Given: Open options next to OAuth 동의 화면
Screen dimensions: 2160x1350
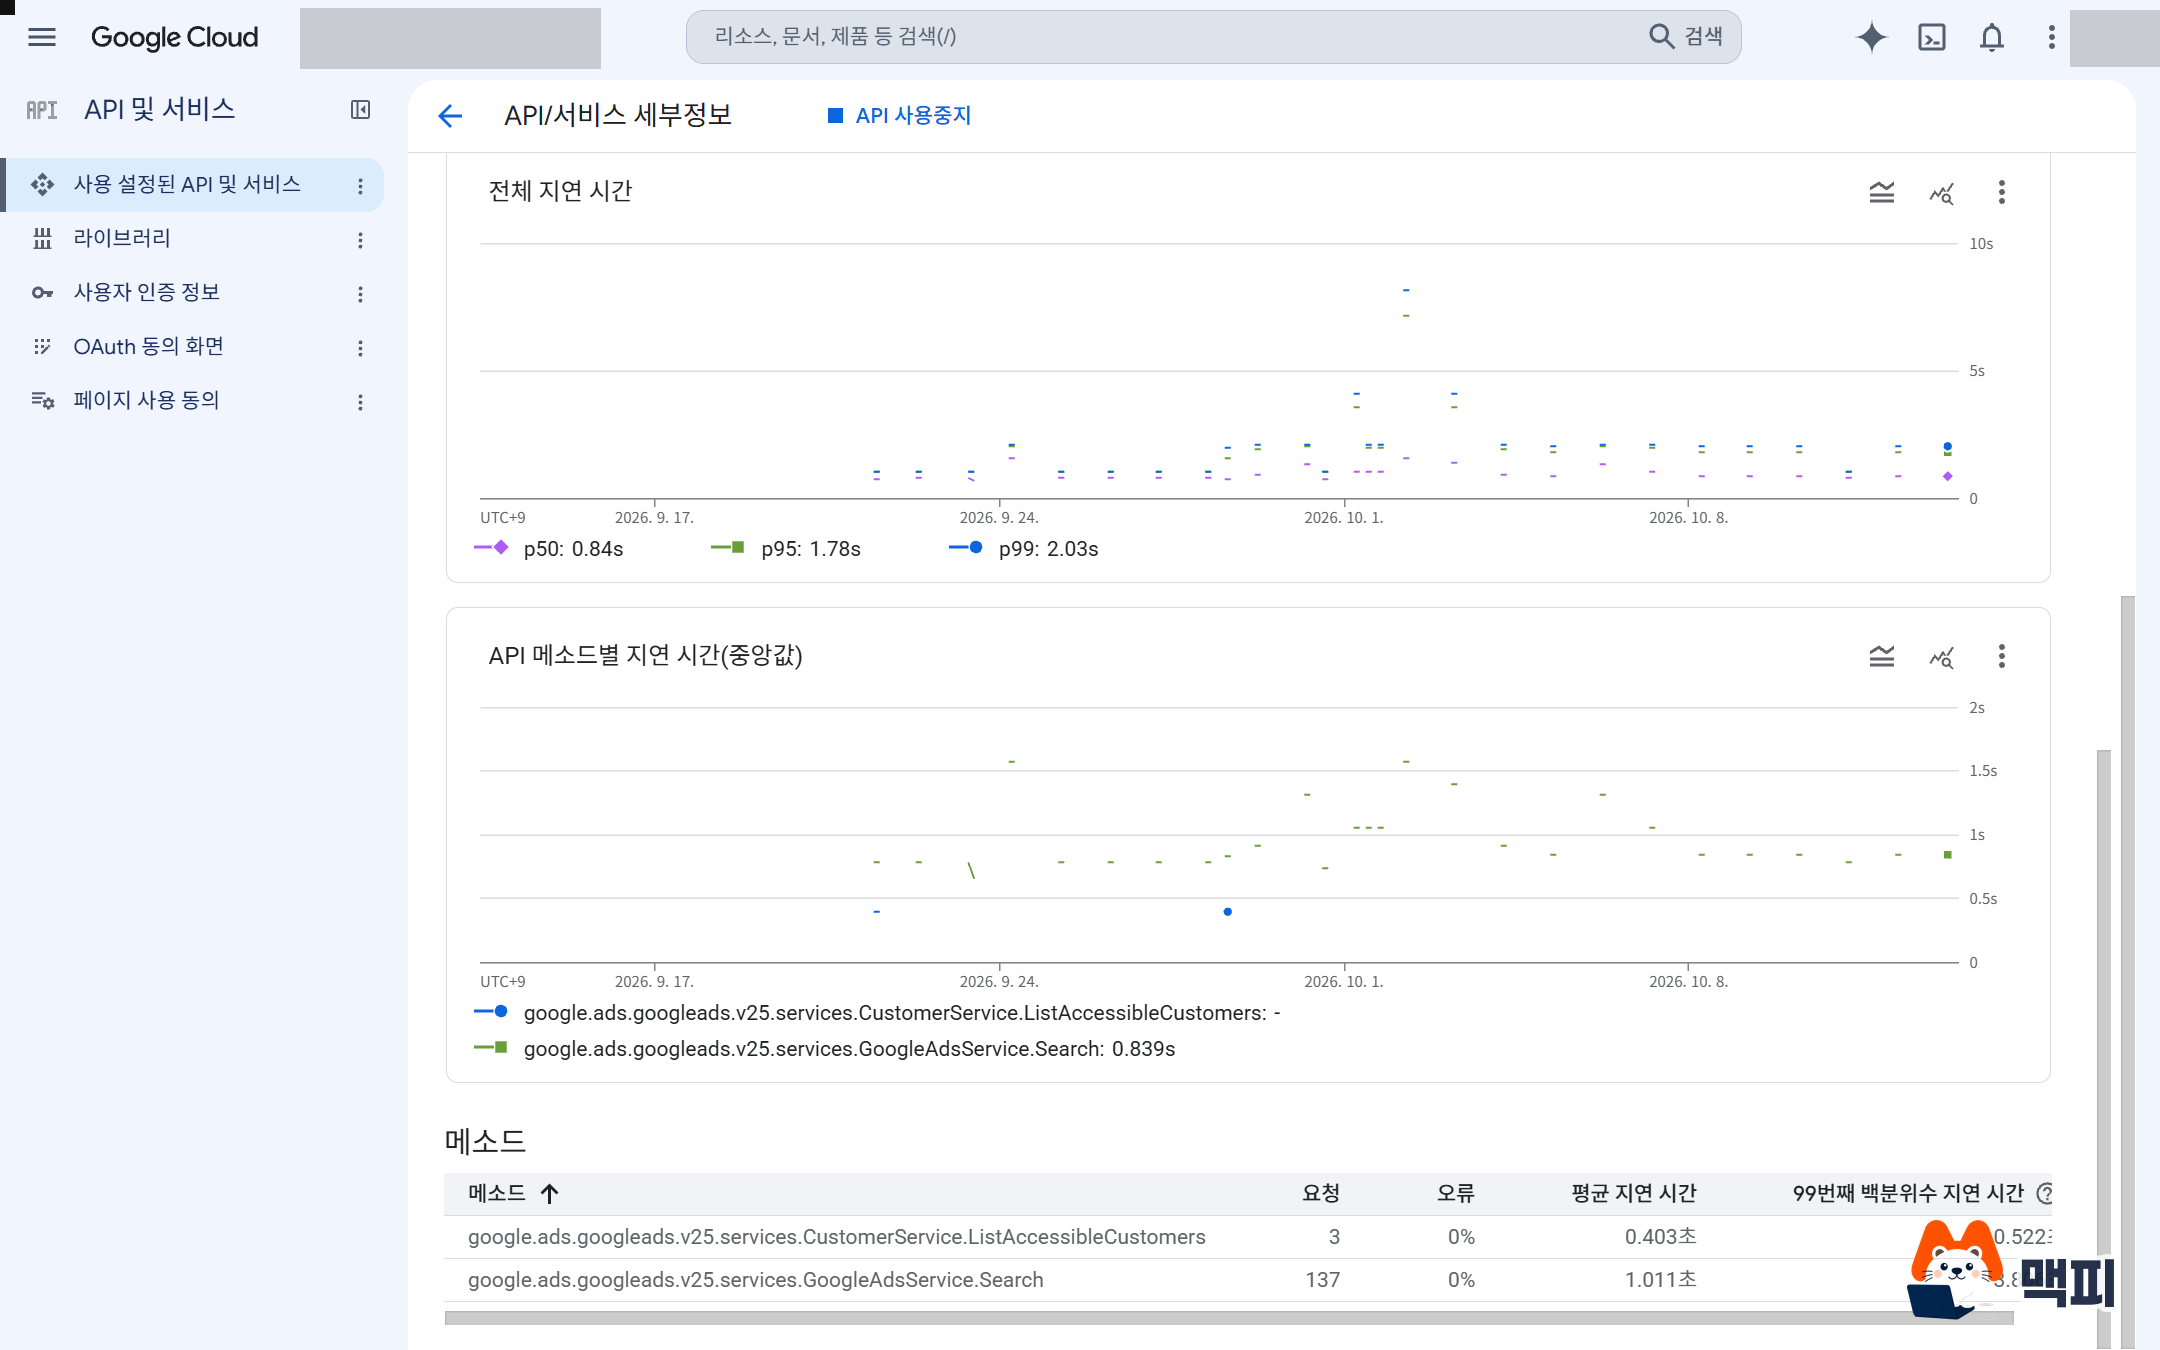Looking at the screenshot, I should tap(360, 348).
